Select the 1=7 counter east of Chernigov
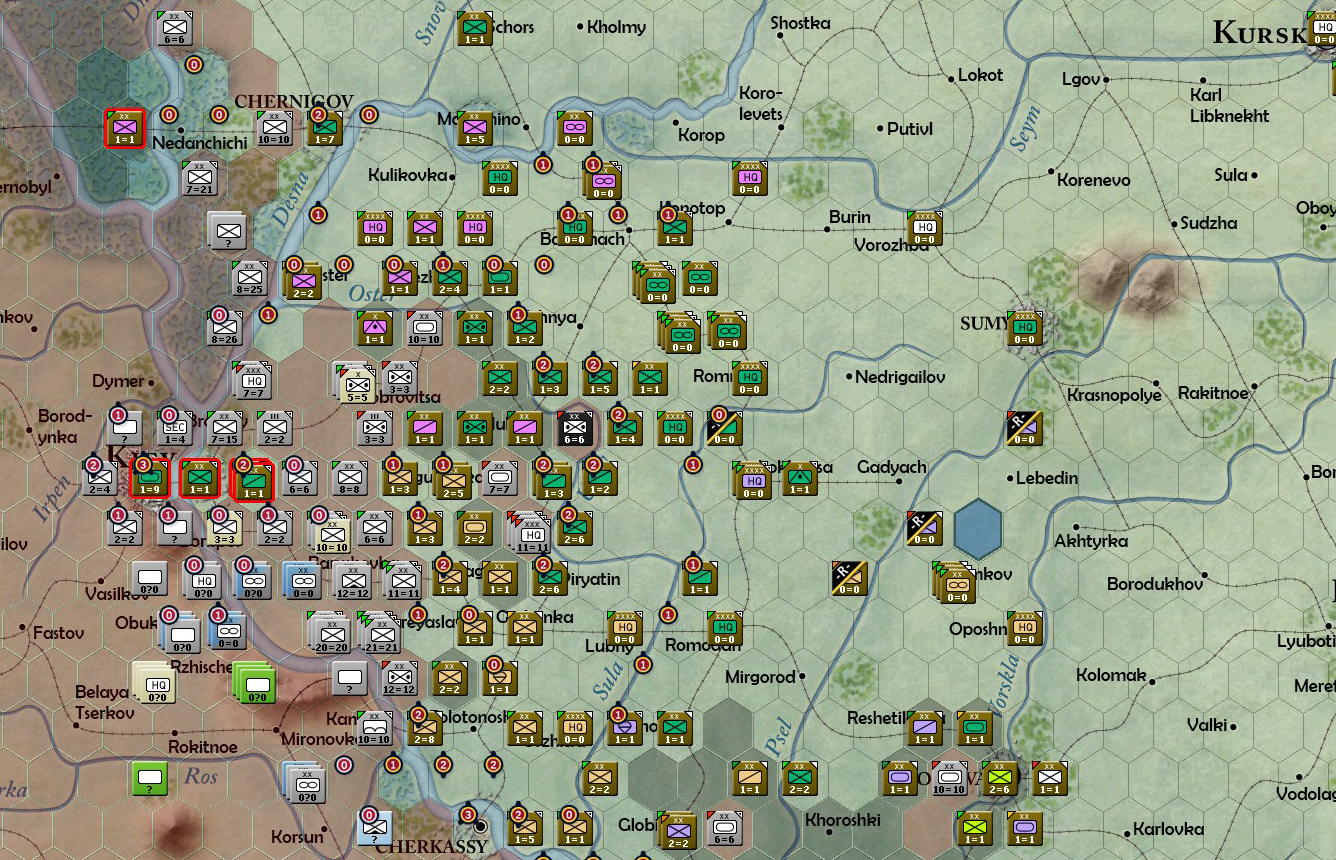 click(325, 130)
